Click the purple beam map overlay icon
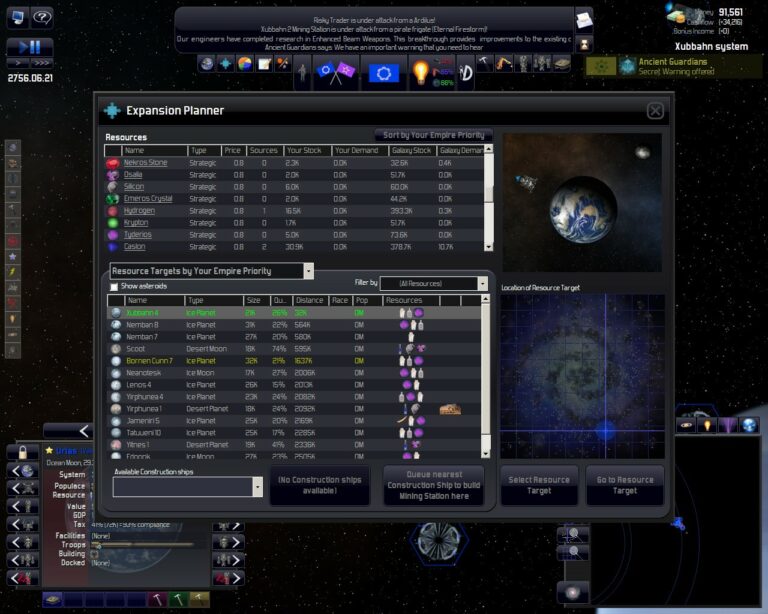 [x=728, y=425]
